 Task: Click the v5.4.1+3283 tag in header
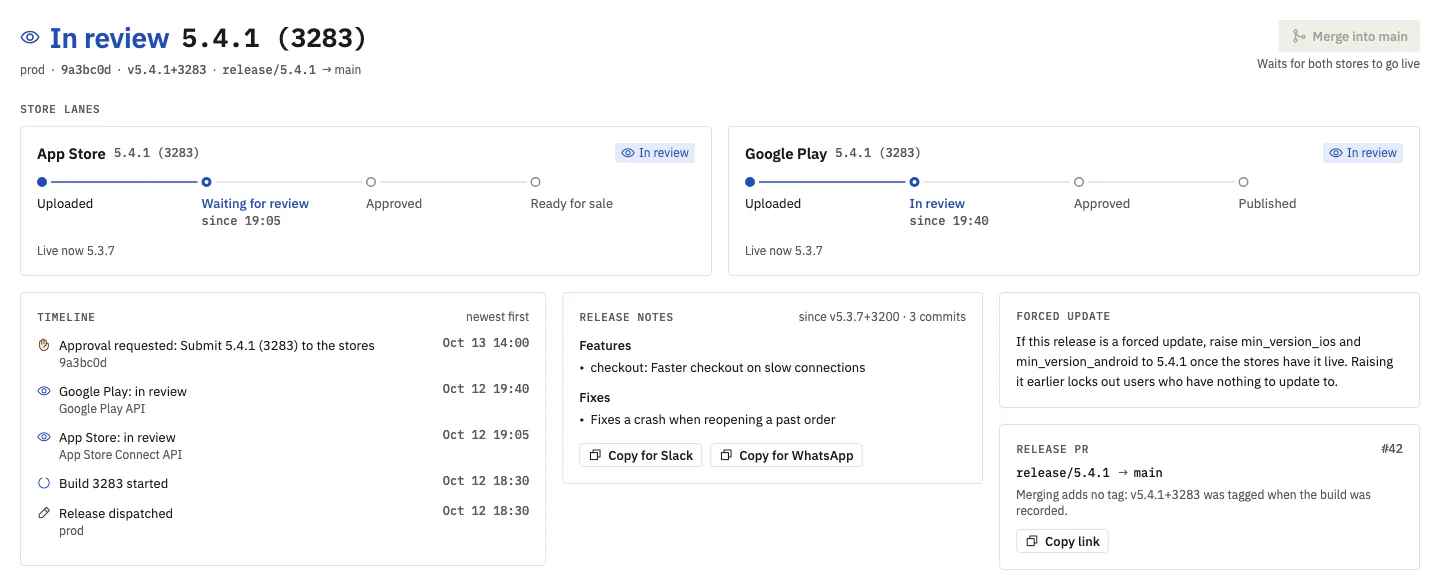167,70
